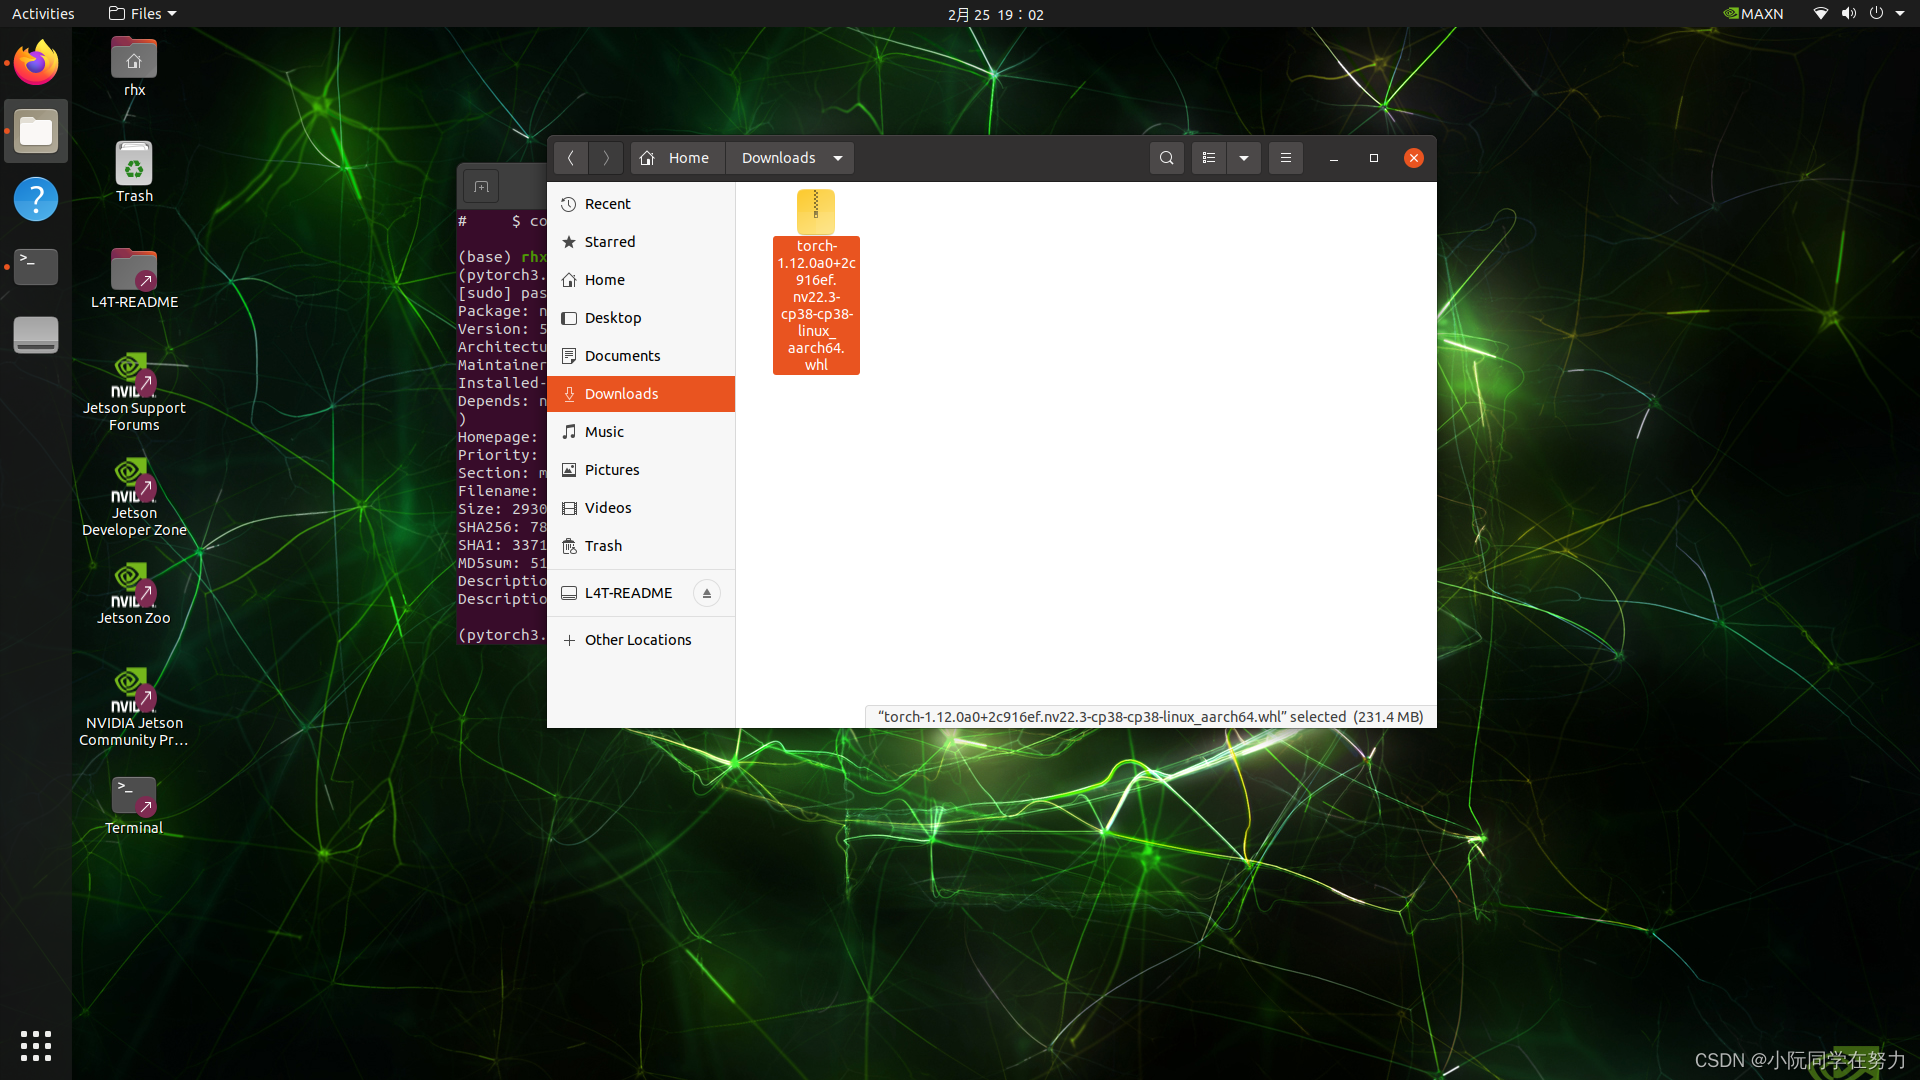Image resolution: width=1920 pixels, height=1080 pixels.
Task: Open Firefox from the dock
Action: pos(36,63)
